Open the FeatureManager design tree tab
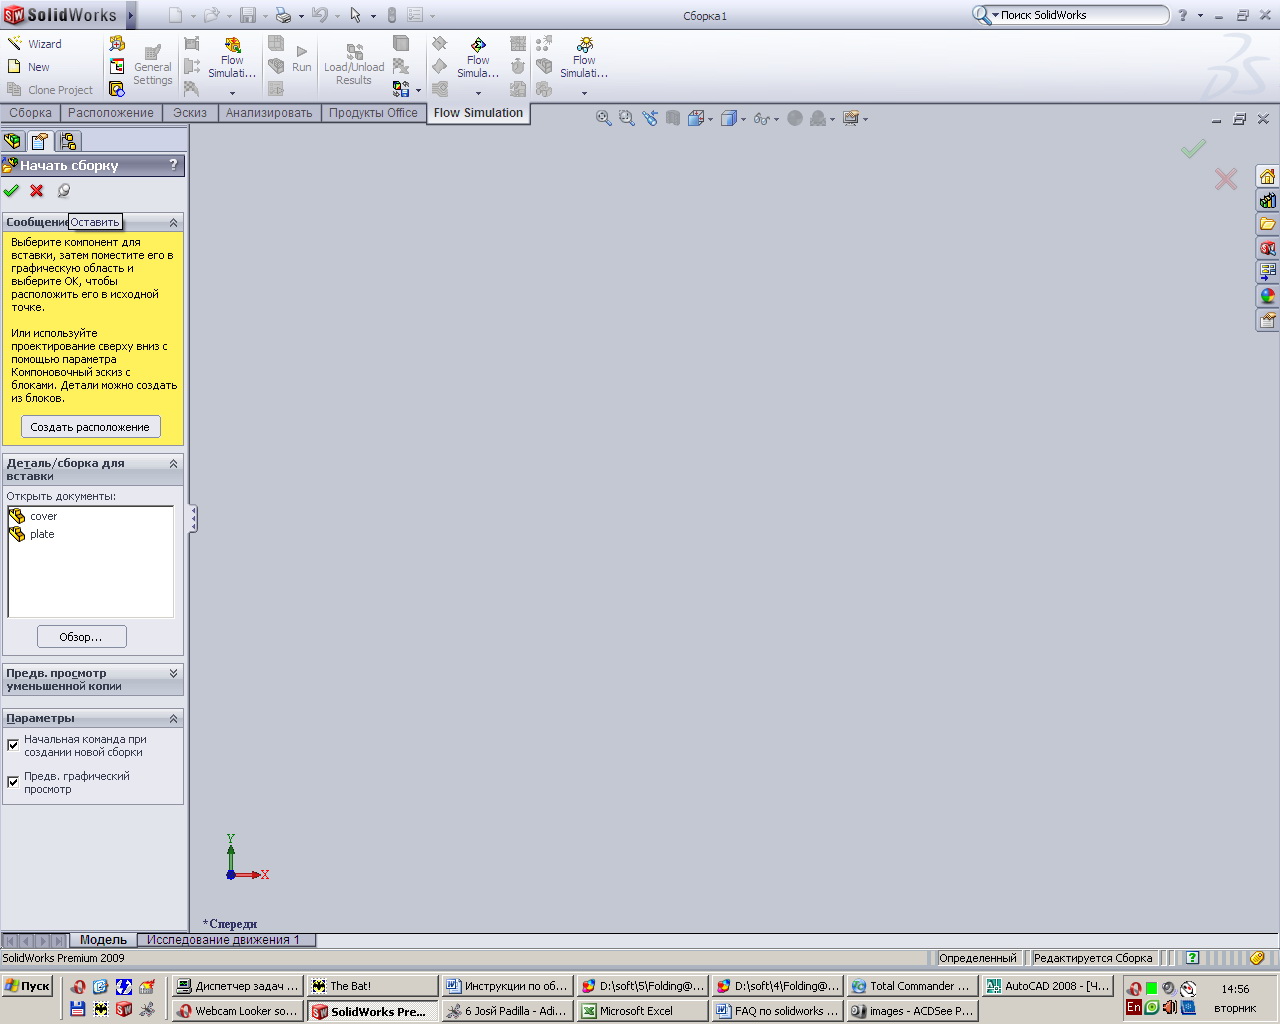Image resolution: width=1280 pixels, height=1024 pixels. 13,141
